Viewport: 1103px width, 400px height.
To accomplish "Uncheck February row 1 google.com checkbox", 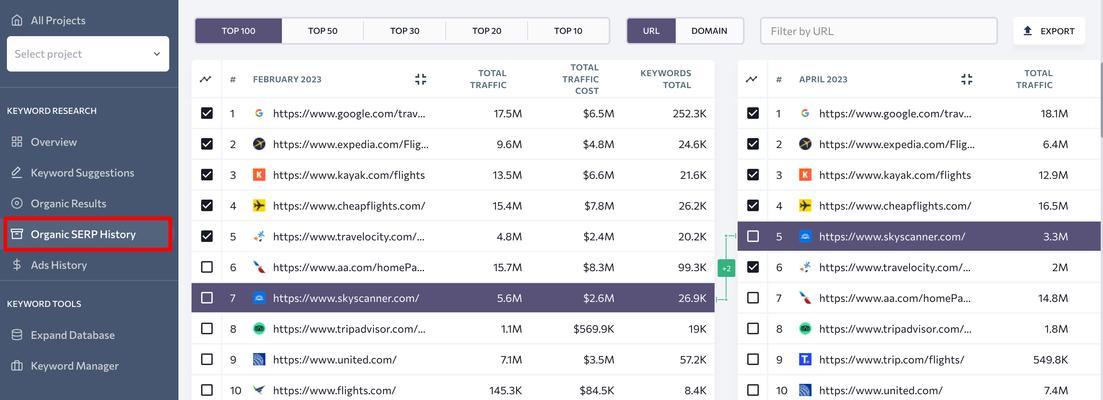I will [207, 113].
